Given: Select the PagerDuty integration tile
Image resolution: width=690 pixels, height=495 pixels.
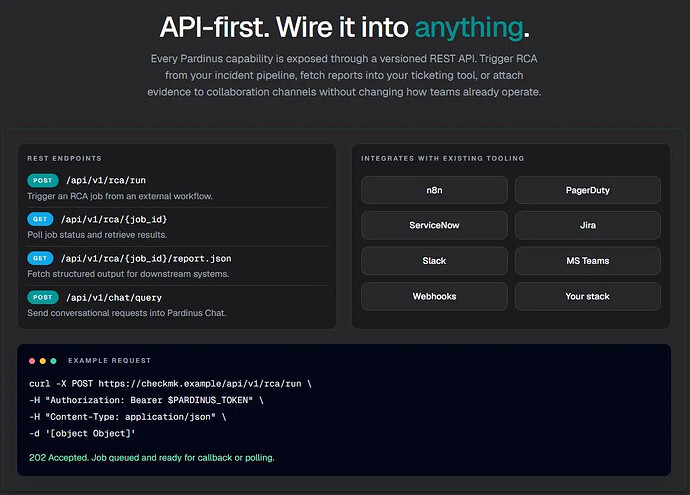Looking at the screenshot, I should pos(587,190).
